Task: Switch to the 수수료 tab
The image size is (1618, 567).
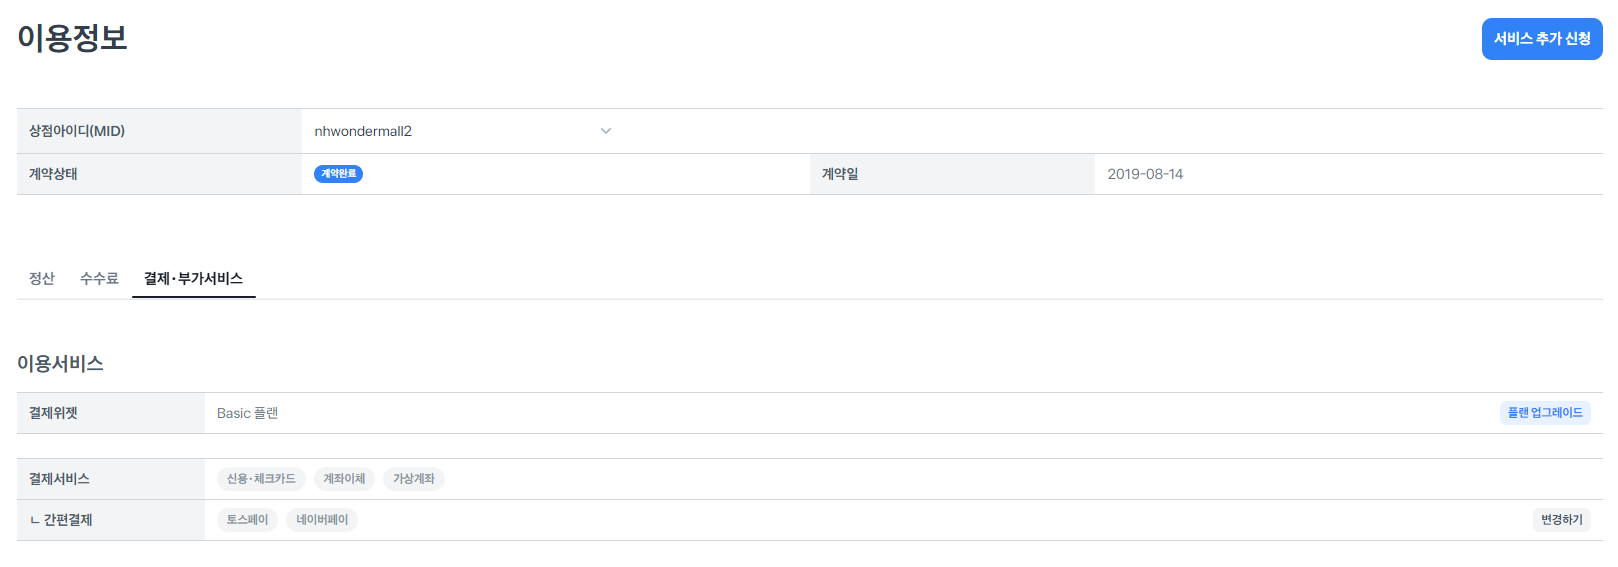Action: [99, 278]
